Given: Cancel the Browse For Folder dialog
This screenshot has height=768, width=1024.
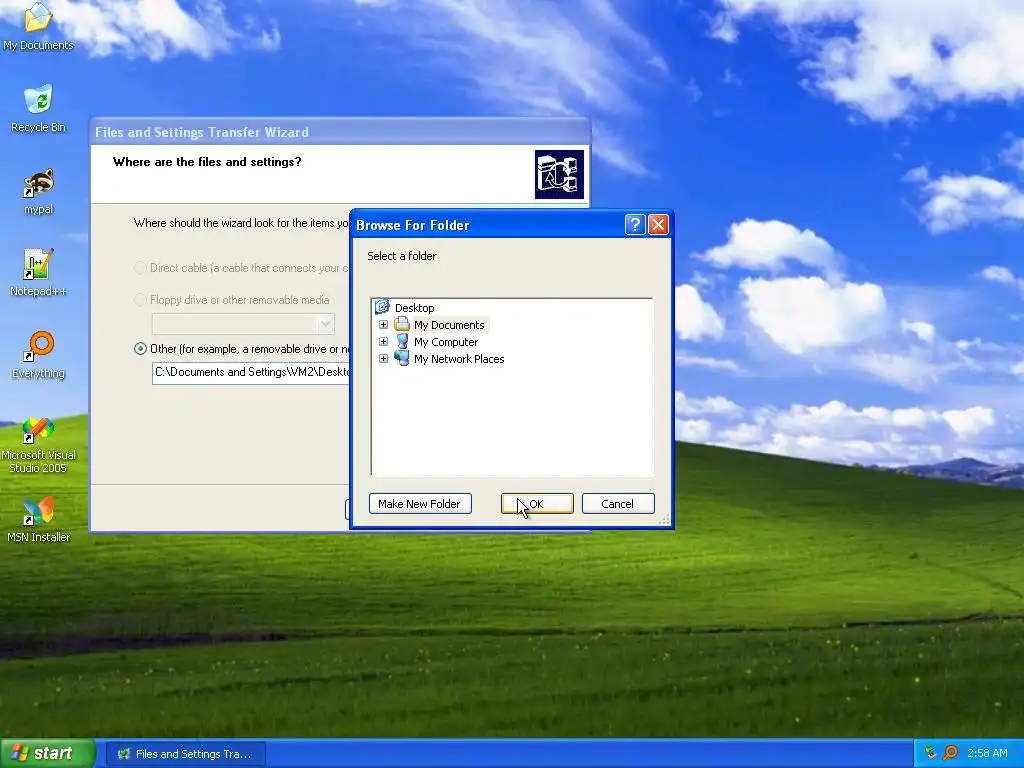Looking at the screenshot, I should [618, 504].
